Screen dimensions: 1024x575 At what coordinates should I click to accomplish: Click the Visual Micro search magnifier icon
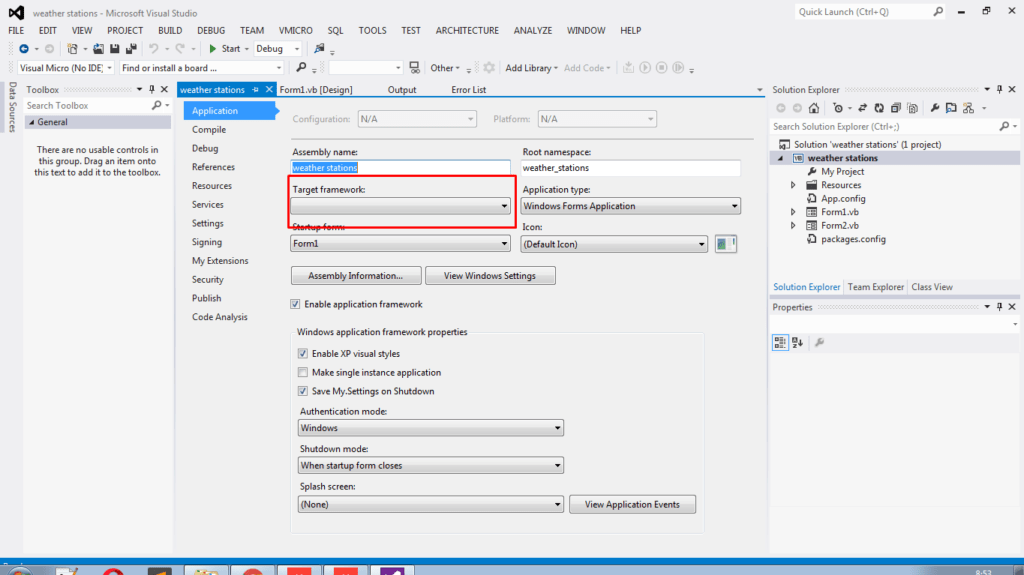(x=301, y=67)
